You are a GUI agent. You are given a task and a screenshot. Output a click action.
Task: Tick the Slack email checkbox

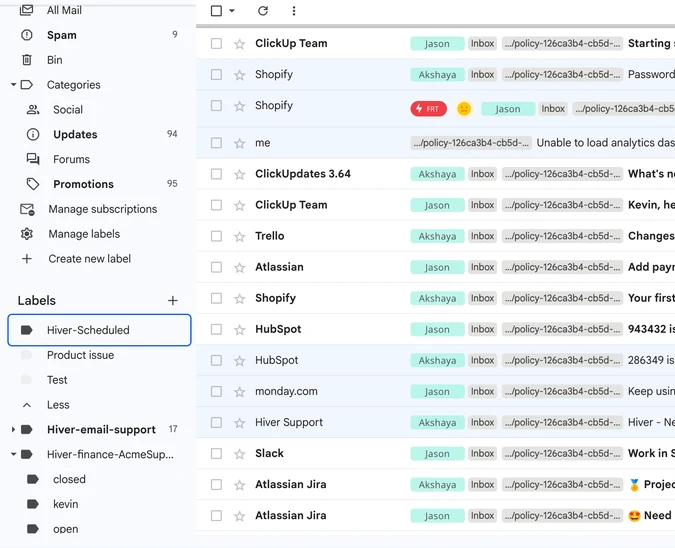[x=217, y=453]
